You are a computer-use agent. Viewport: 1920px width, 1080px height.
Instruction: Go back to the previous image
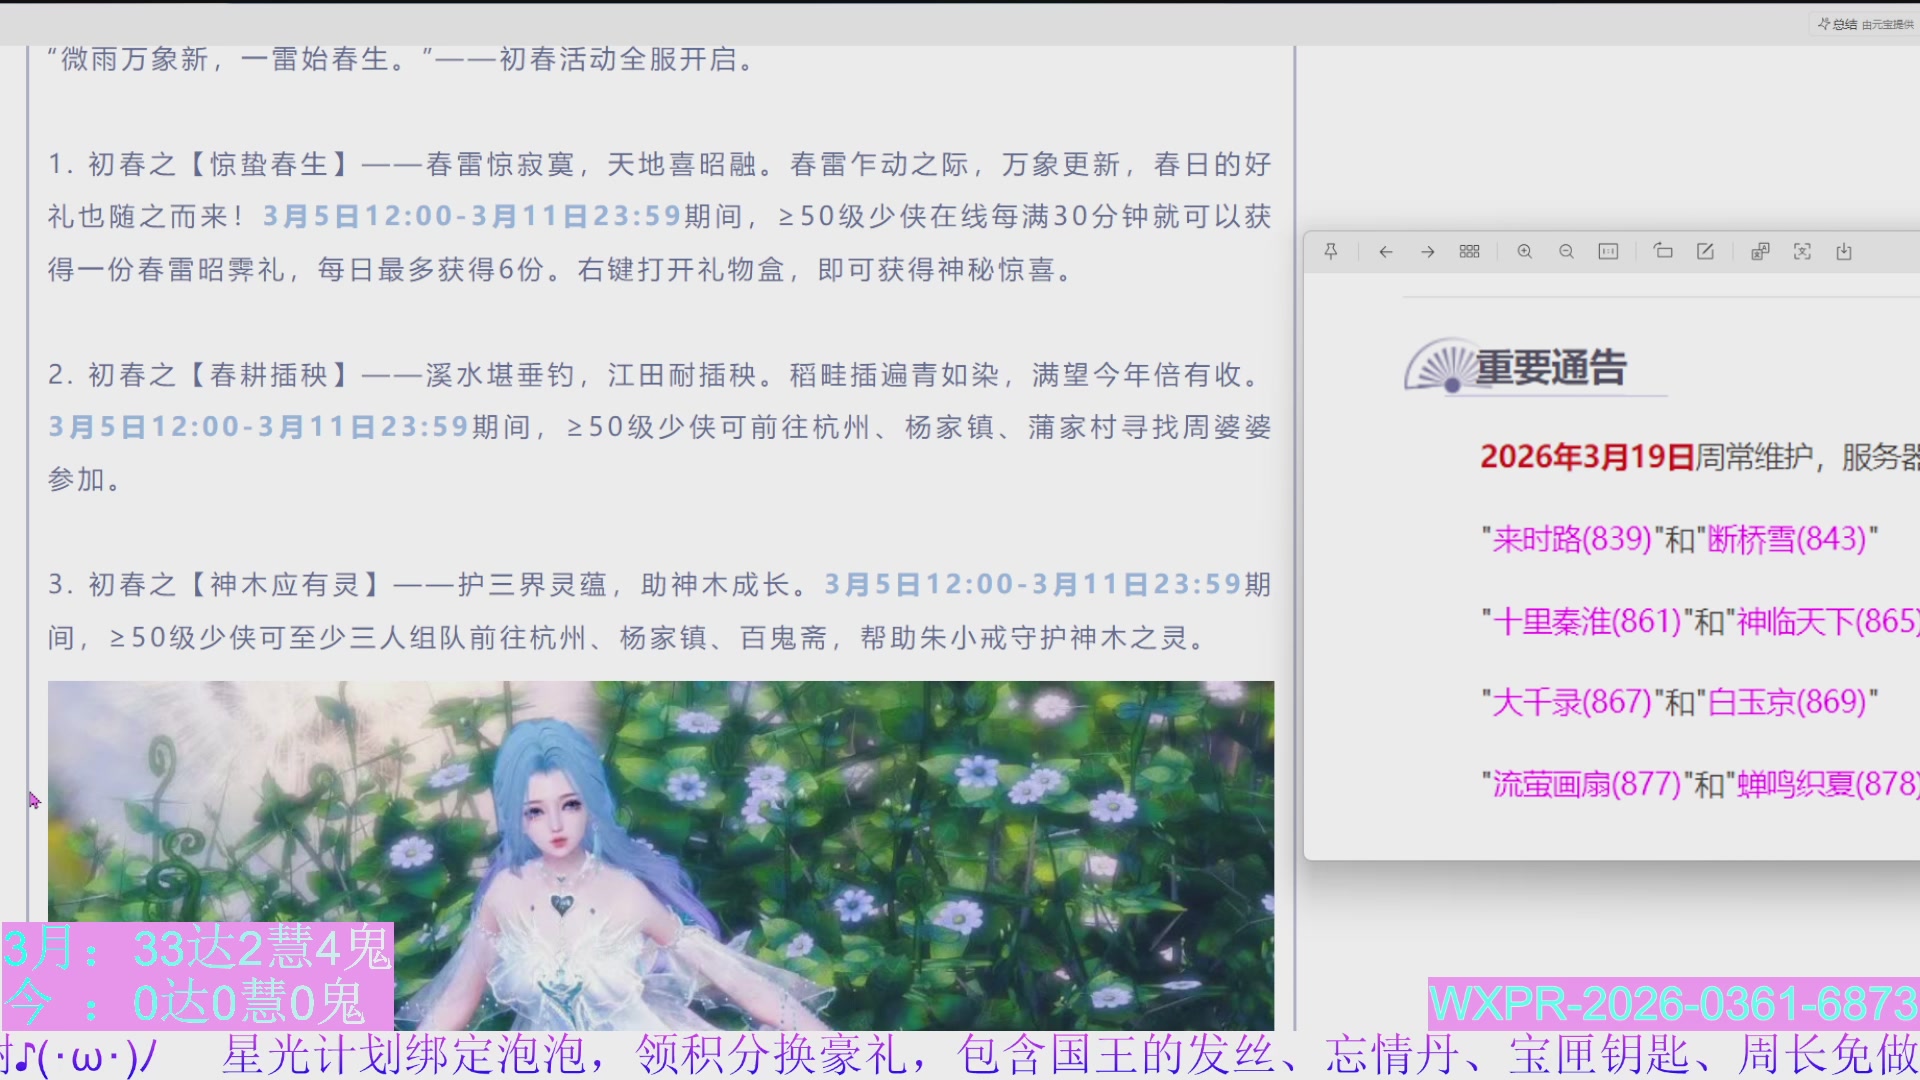(1385, 251)
